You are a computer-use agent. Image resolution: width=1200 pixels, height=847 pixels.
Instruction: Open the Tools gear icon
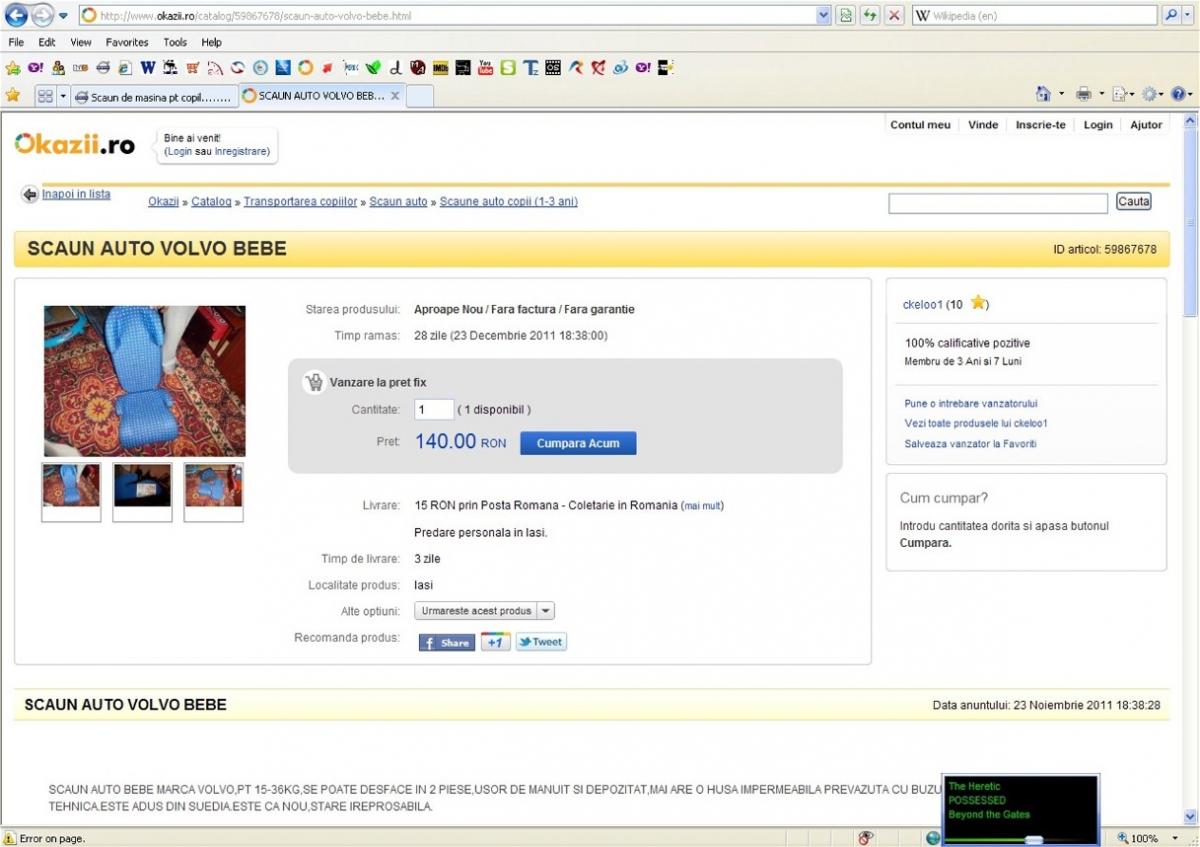point(1149,95)
